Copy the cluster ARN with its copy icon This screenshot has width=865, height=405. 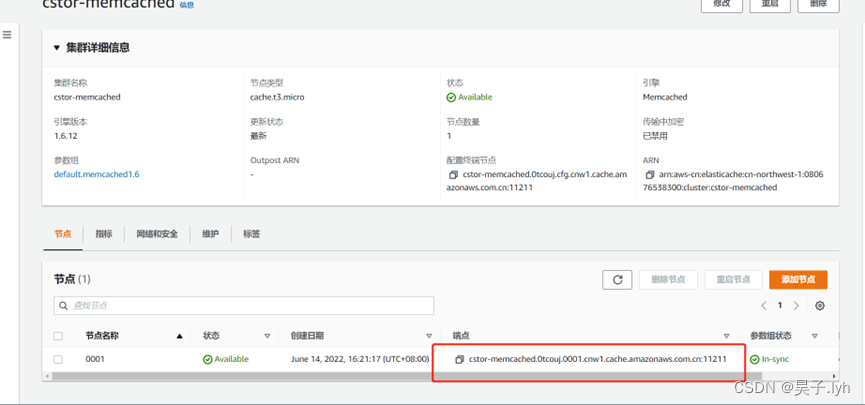coord(650,174)
